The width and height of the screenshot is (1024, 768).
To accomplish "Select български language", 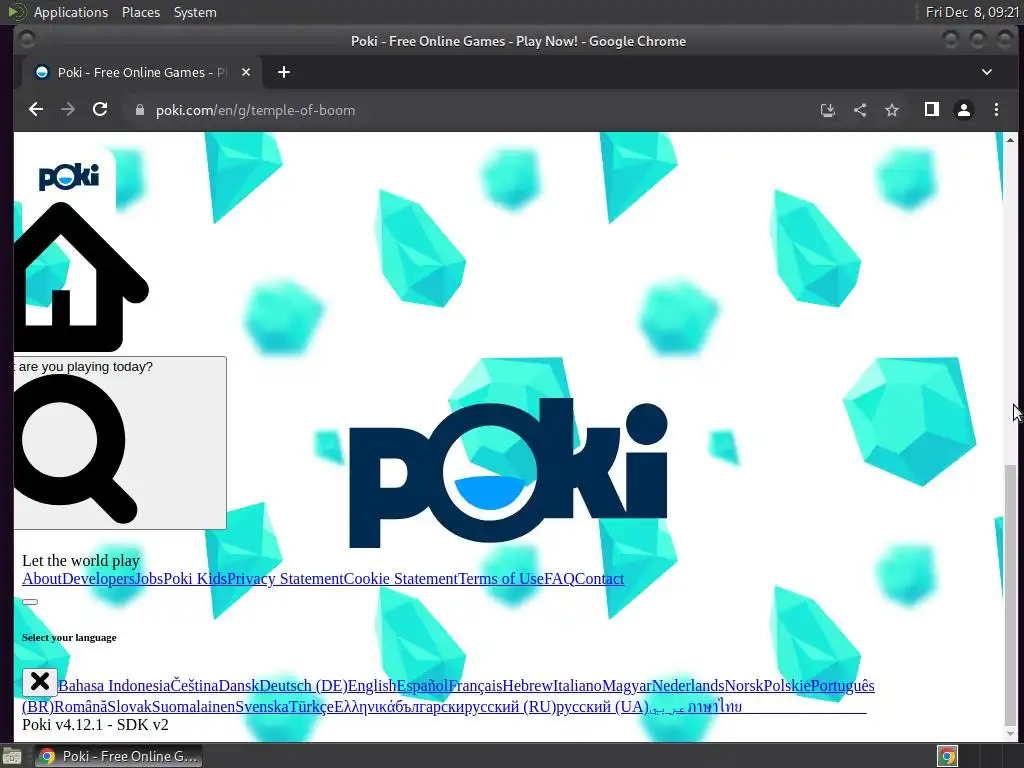I will coord(429,707).
